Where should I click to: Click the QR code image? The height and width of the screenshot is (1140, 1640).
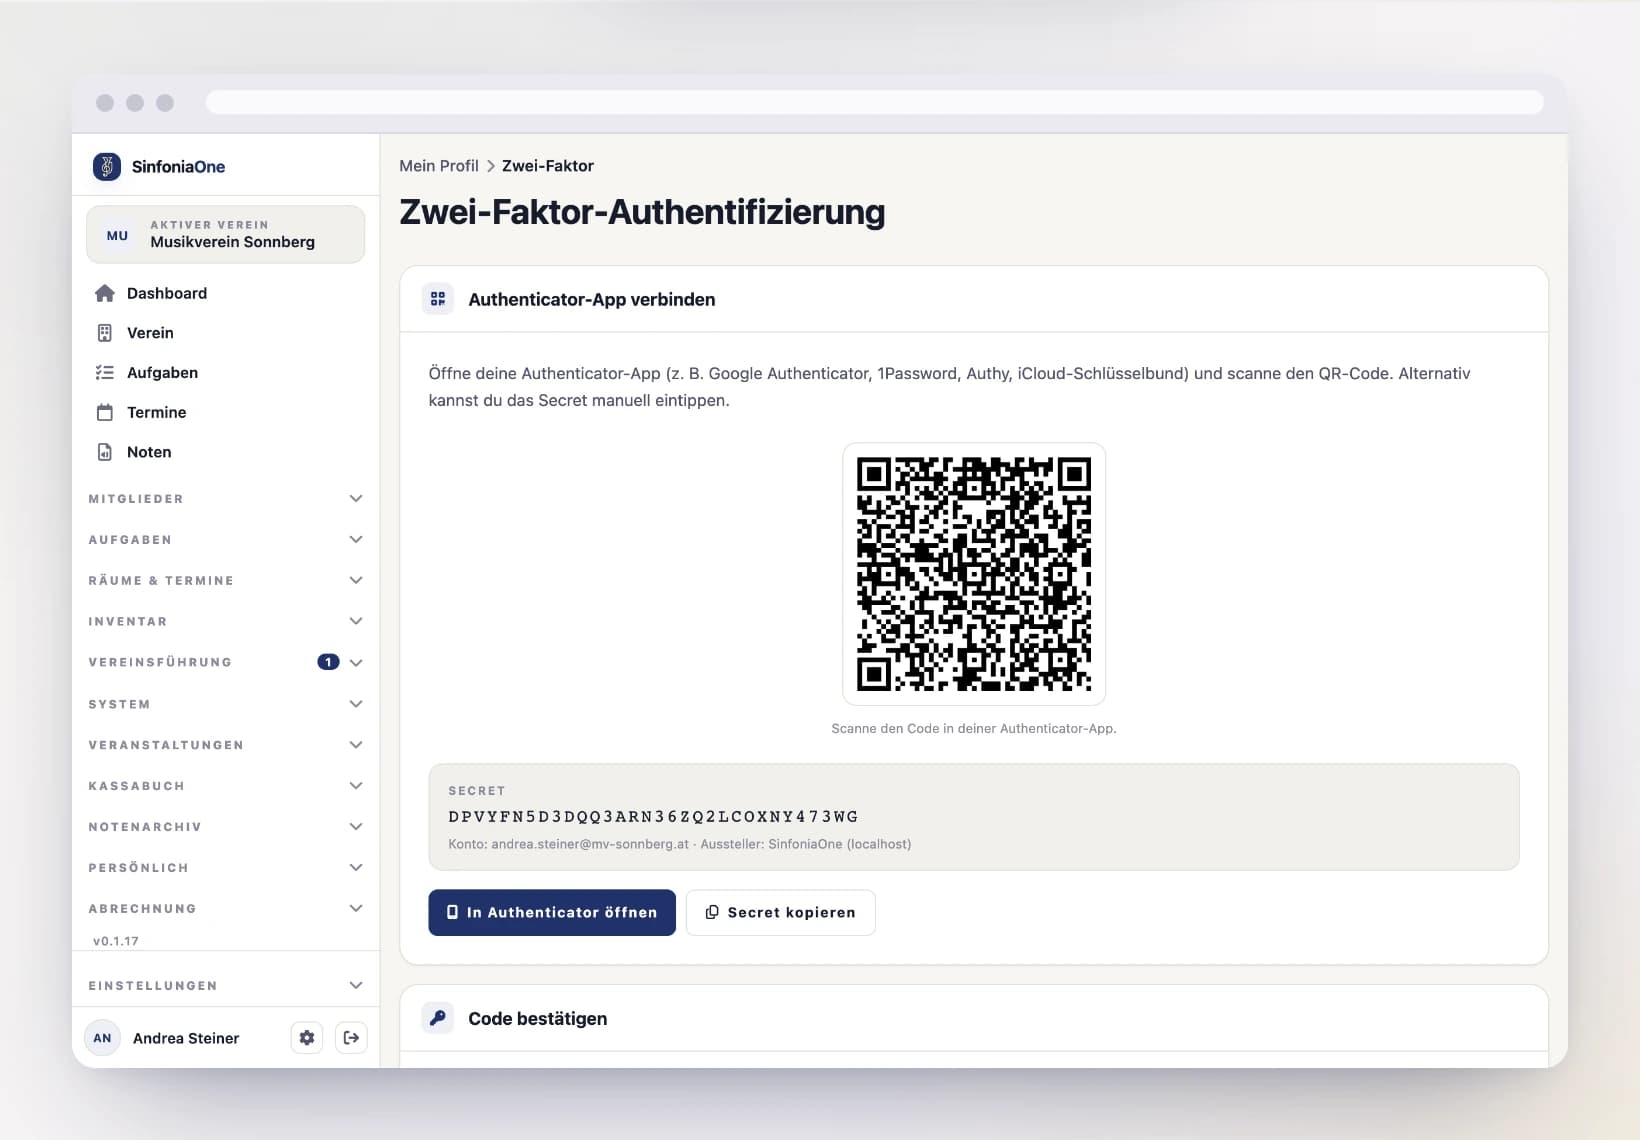tap(974, 574)
